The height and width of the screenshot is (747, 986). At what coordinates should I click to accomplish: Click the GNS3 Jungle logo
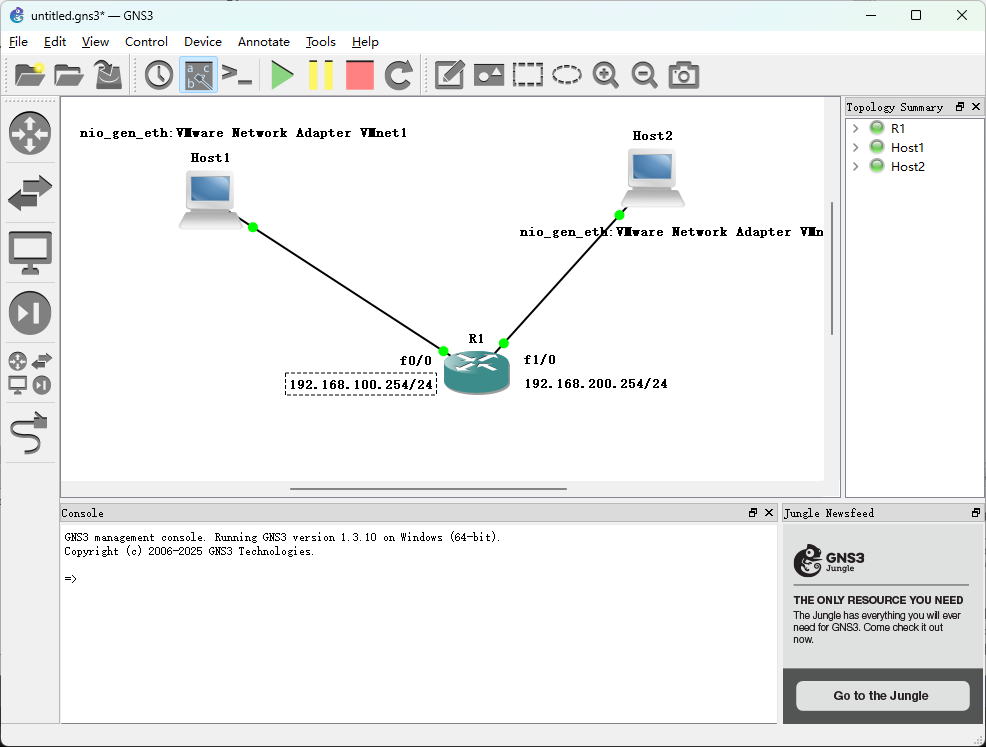(x=829, y=560)
